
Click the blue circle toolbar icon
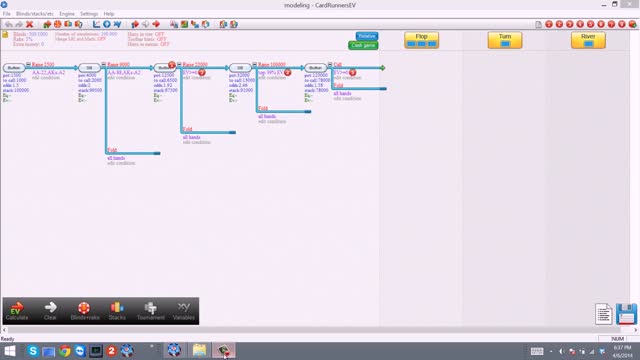point(107,24)
